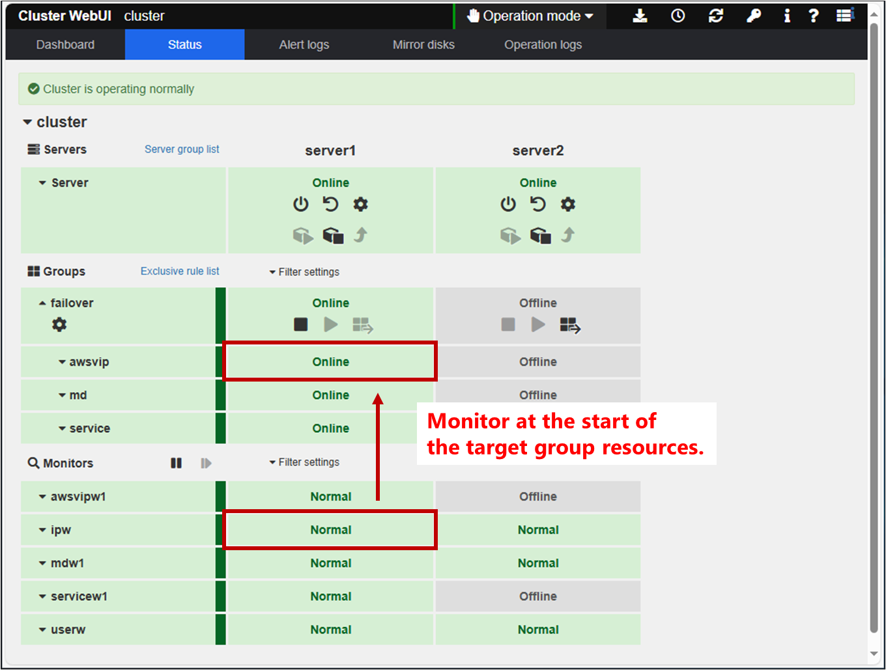Collapse the cluster tree node

[x=27, y=122]
